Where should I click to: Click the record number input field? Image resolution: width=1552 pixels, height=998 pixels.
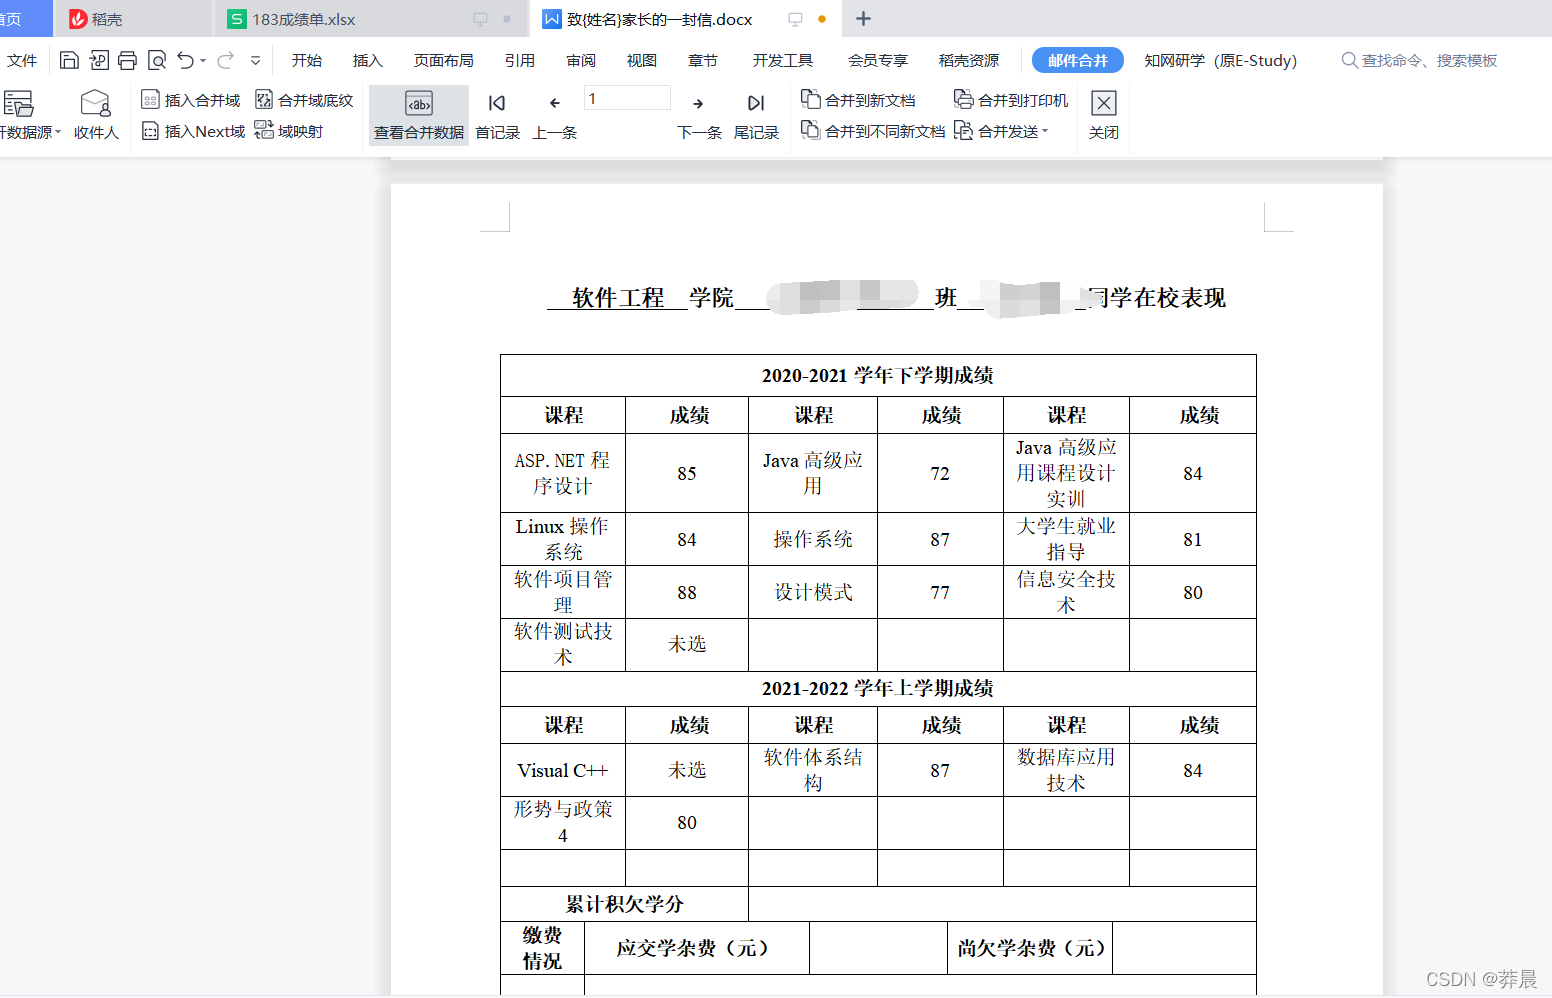pos(626,98)
